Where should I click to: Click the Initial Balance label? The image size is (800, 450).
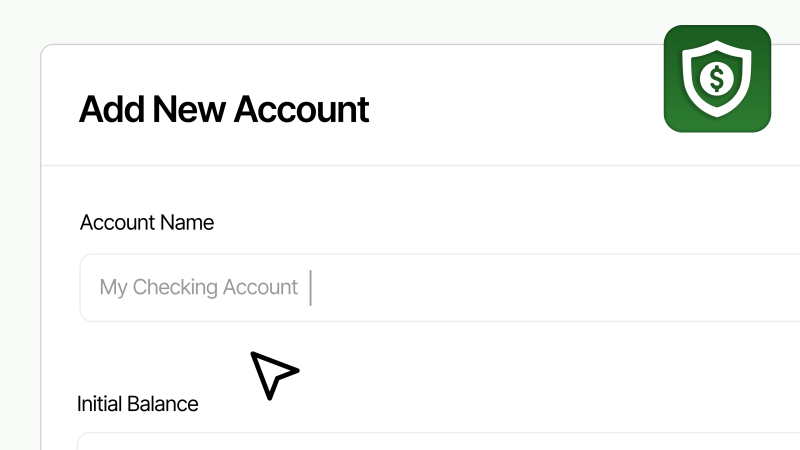(138, 404)
